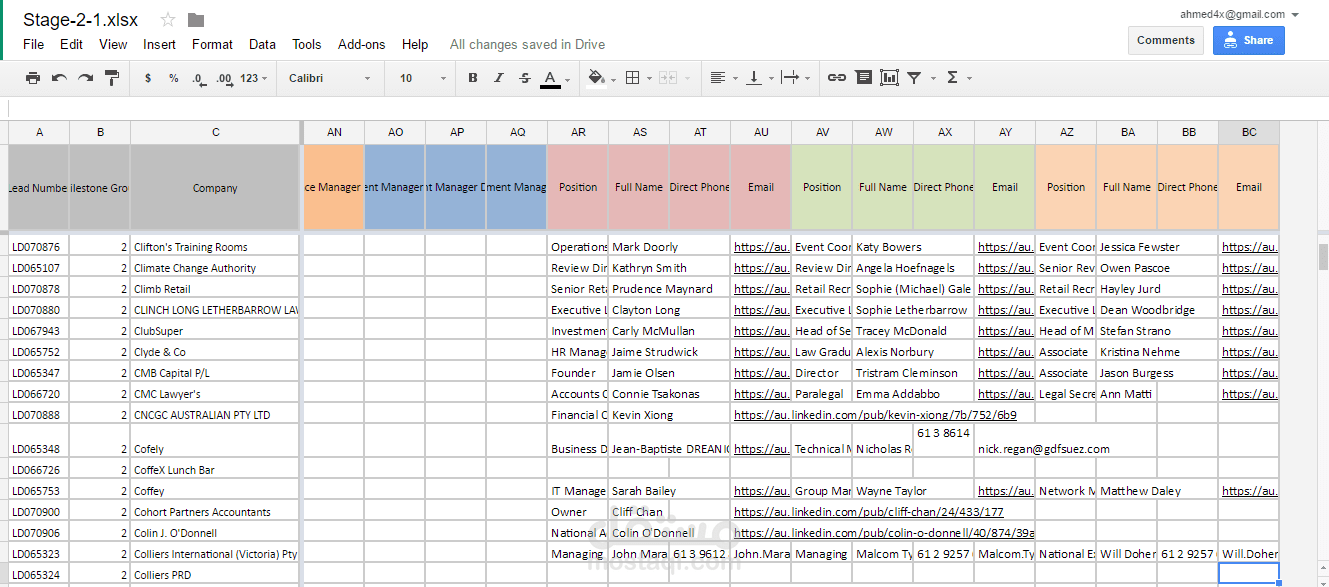The width and height of the screenshot is (1329, 587).
Task: Toggle strikethrough formatting
Action: tap(525, 78)
